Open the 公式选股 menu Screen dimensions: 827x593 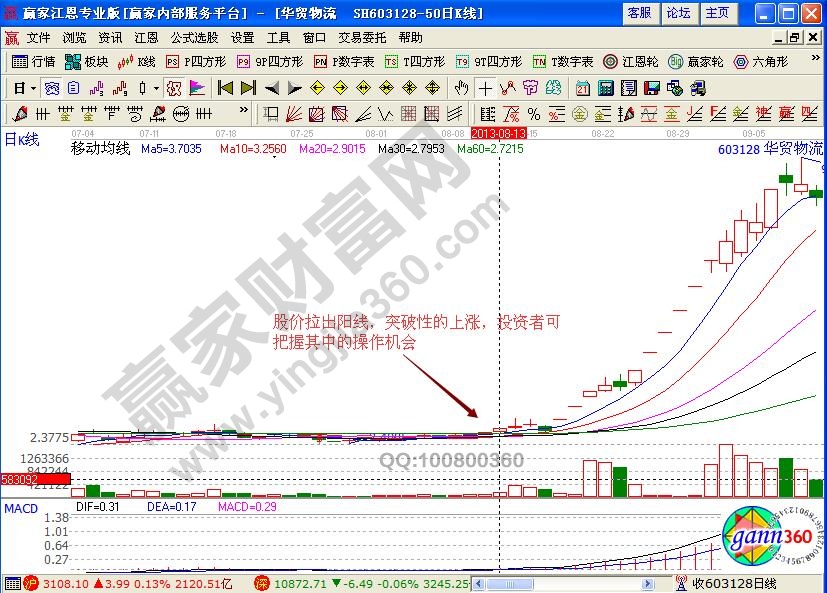(194, 37)
